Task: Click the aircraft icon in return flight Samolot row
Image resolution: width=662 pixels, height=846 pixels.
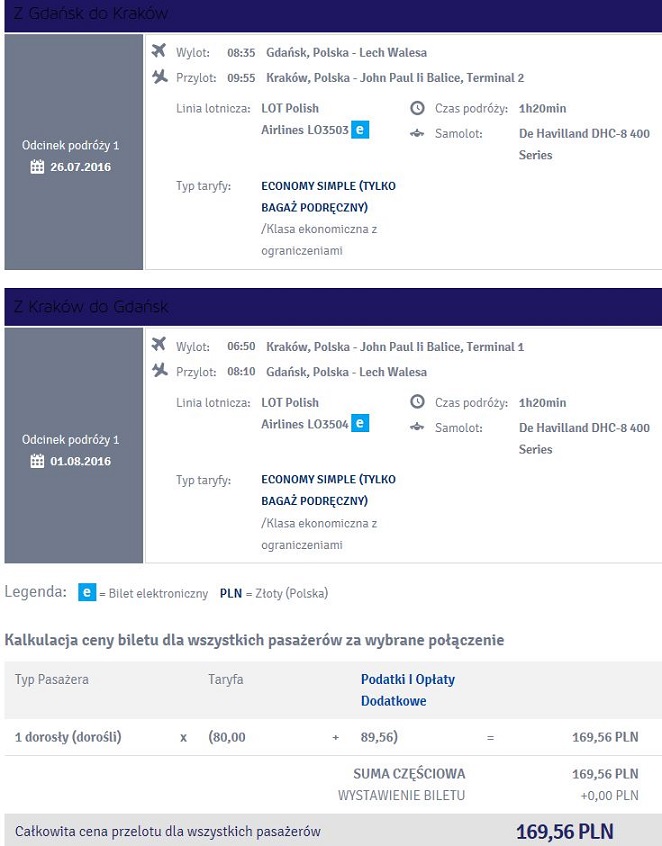Action: coord(417,427)
